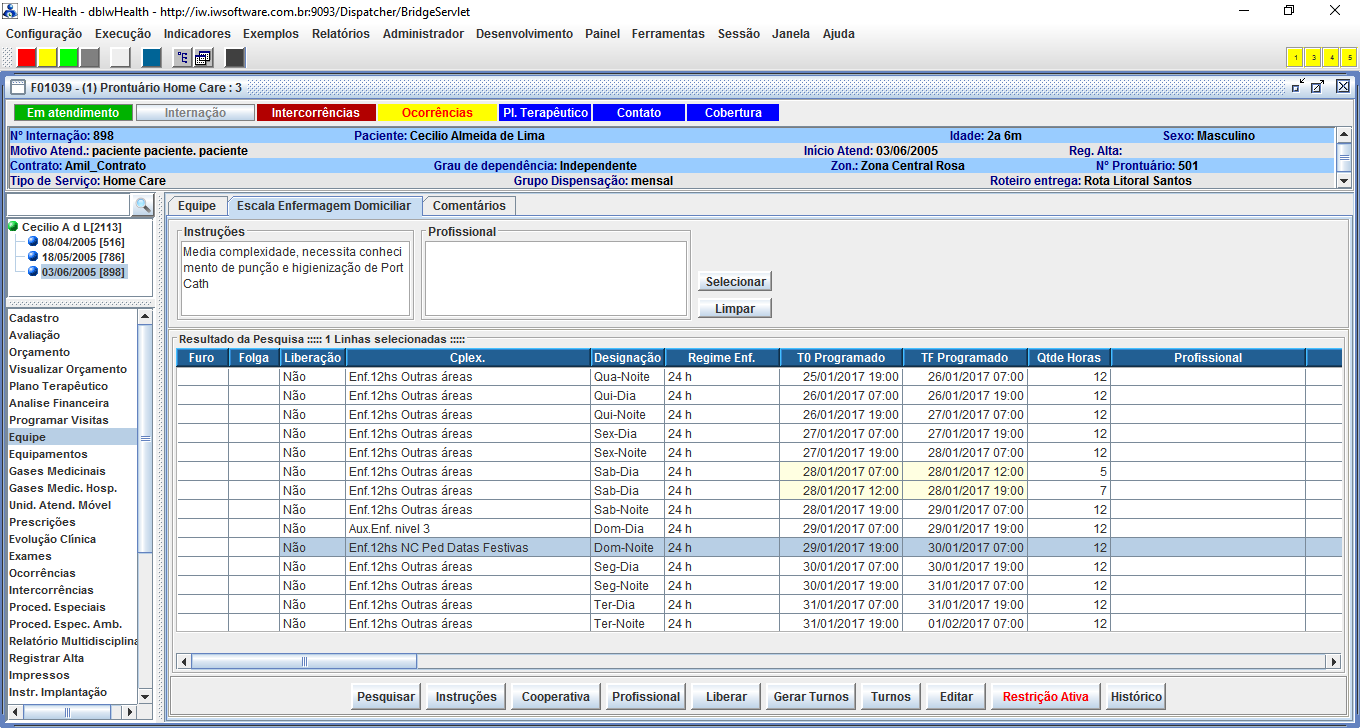Select the Cecilio A d L[2113] tree root

coord(71,227)
